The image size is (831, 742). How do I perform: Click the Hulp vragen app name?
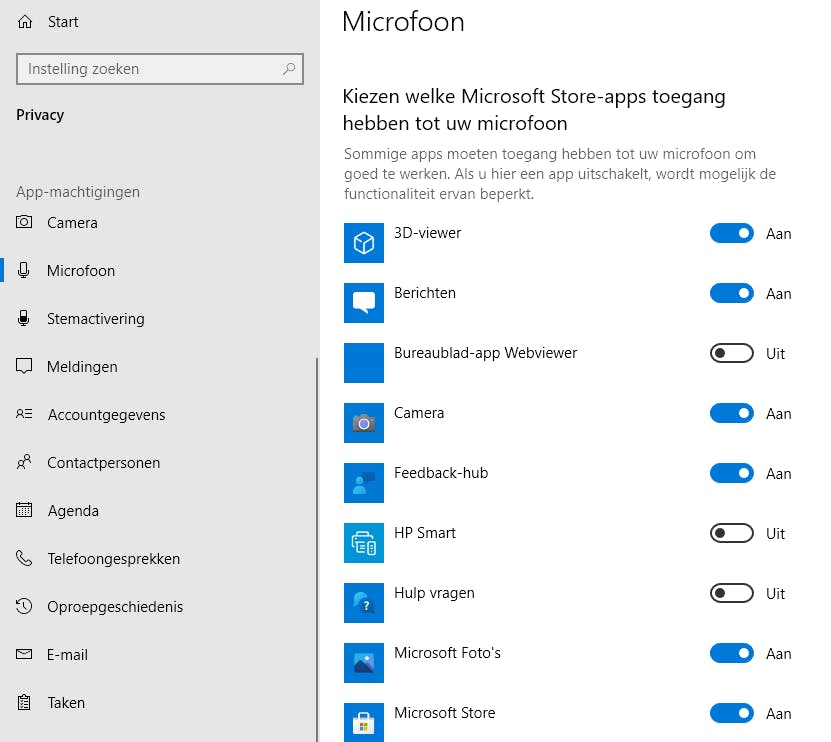pos(434,593)
